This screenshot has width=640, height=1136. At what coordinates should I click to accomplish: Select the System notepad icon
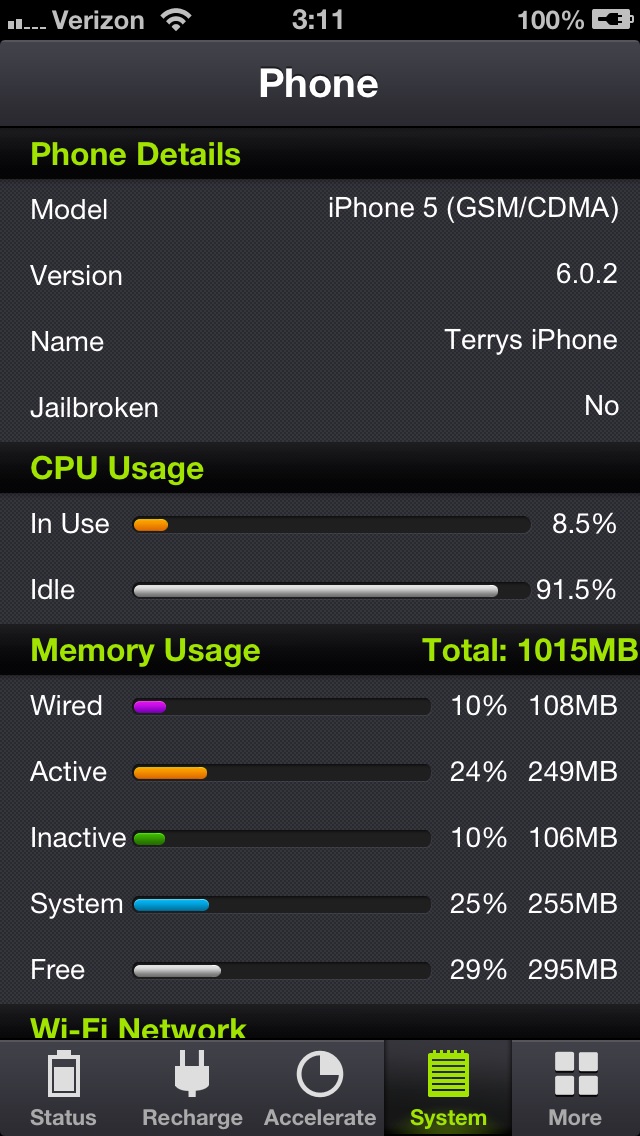(448, 1073)
